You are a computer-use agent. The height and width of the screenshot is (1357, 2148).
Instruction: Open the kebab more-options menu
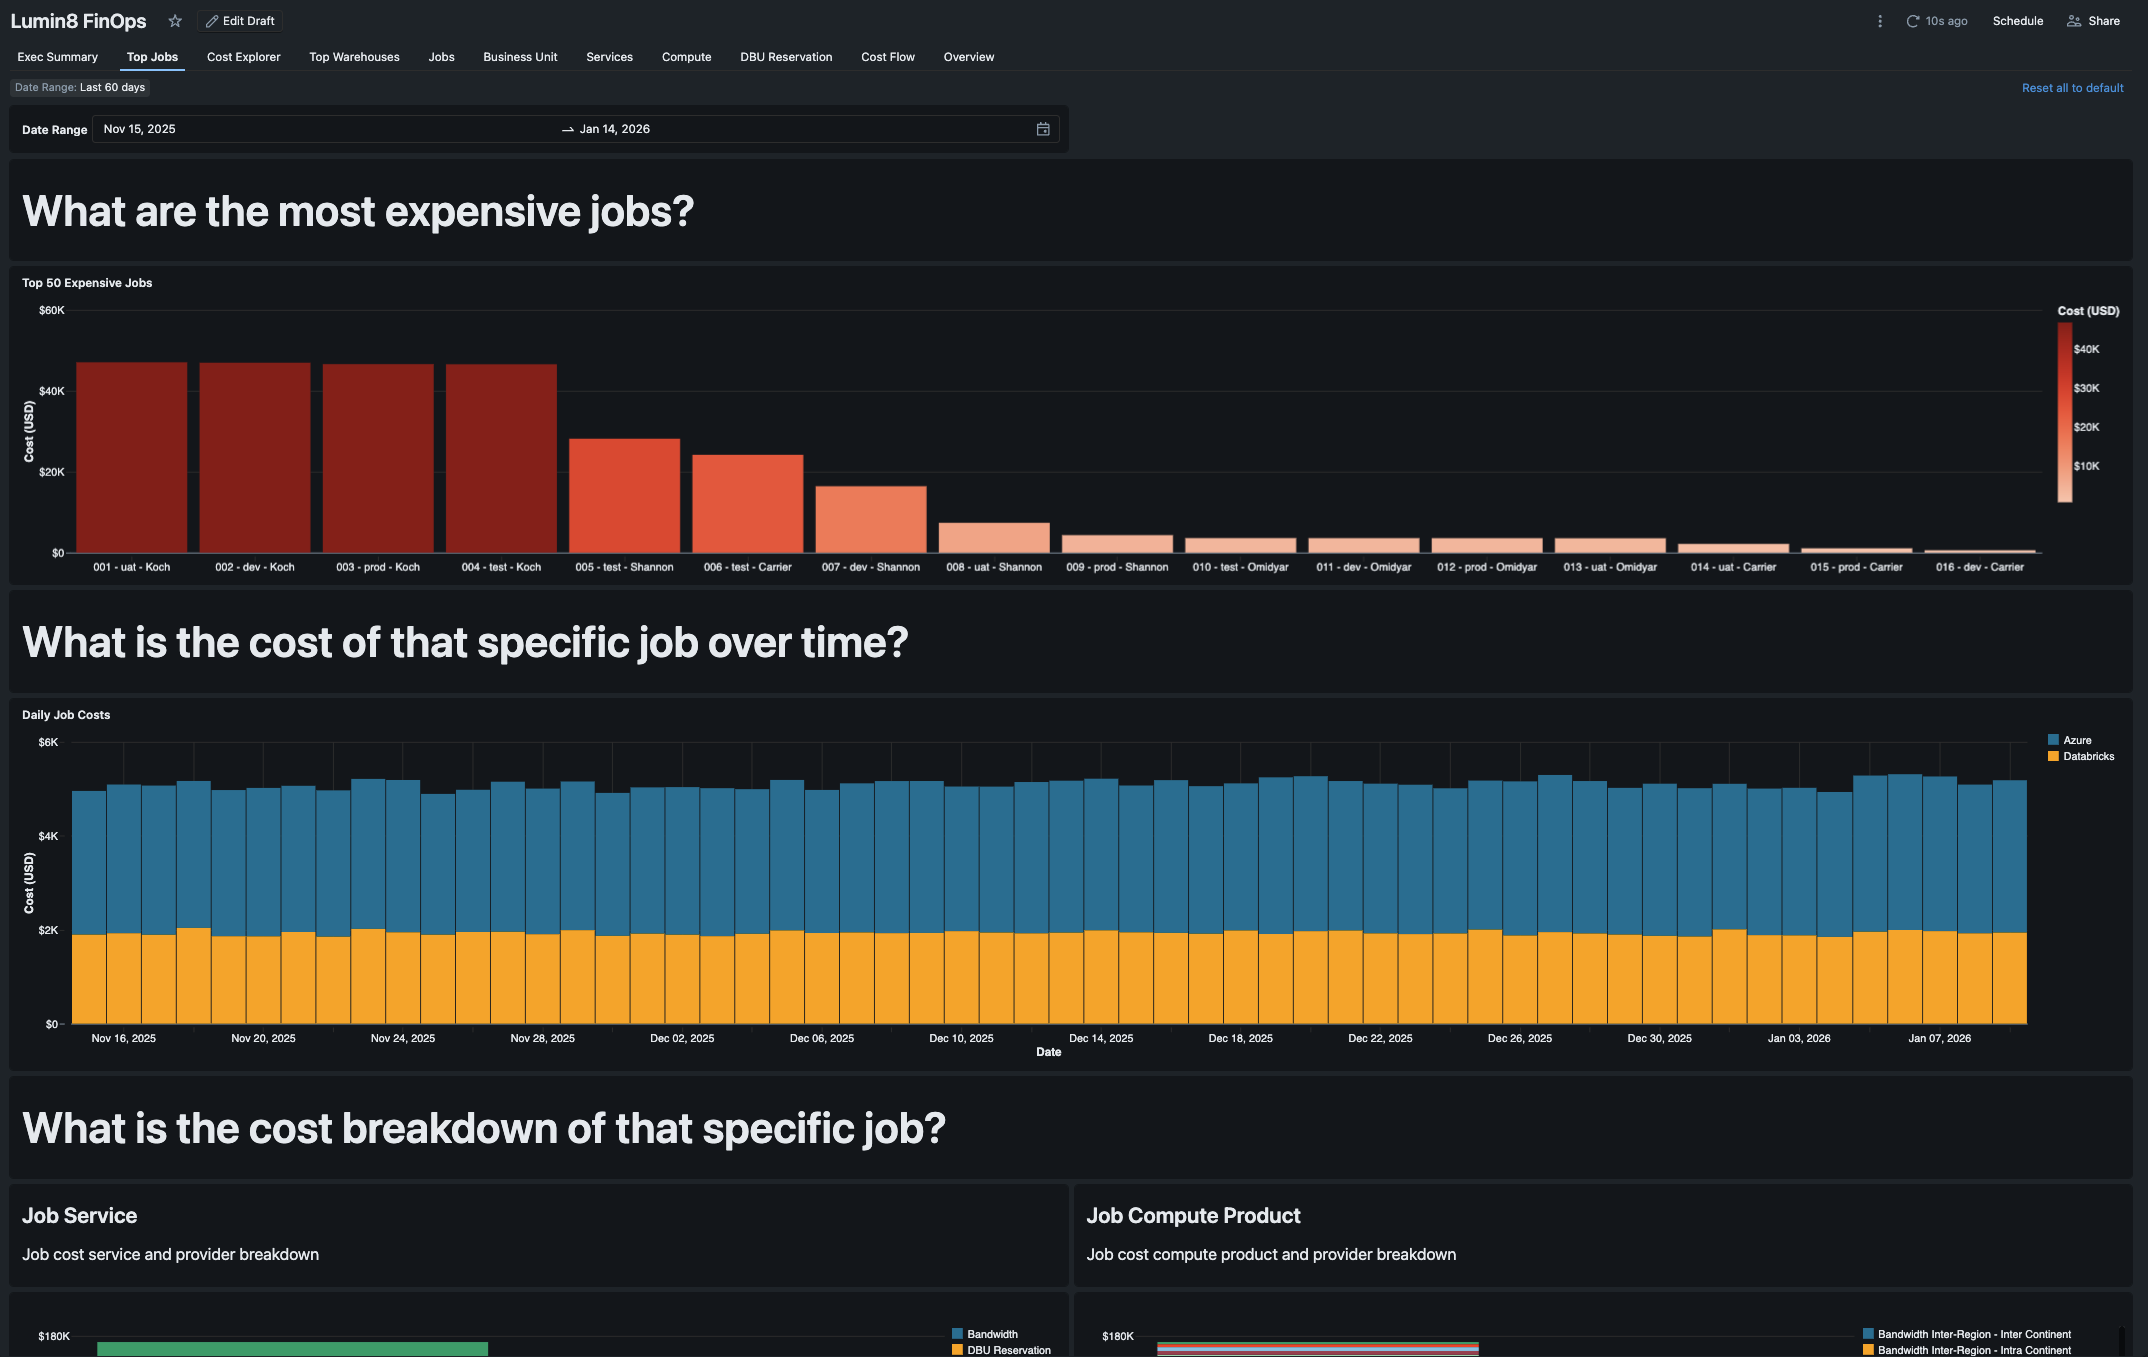coord(1880,21)
